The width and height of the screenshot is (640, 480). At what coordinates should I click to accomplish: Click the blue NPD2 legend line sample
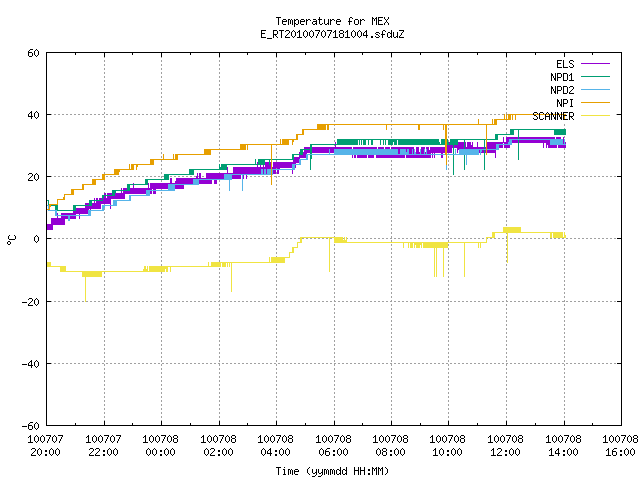click(x=595, y=89)
